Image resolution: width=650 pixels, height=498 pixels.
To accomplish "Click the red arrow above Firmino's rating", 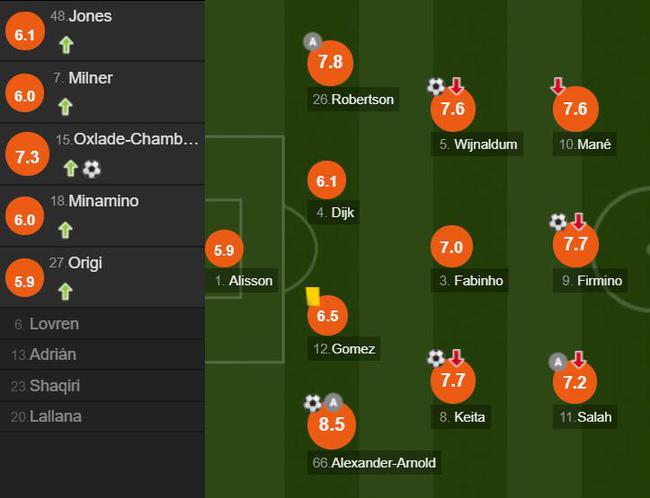I will (x=578, y=222).
